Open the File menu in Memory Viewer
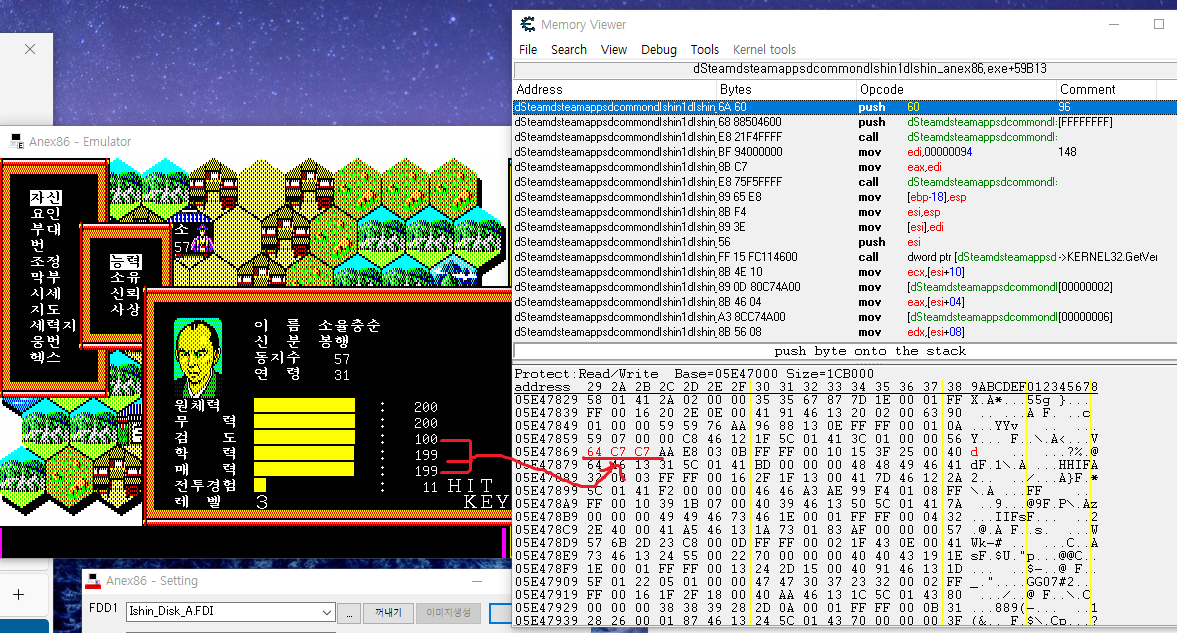The width and height of the screenshot is (1177, 633). tap(528, 50)
